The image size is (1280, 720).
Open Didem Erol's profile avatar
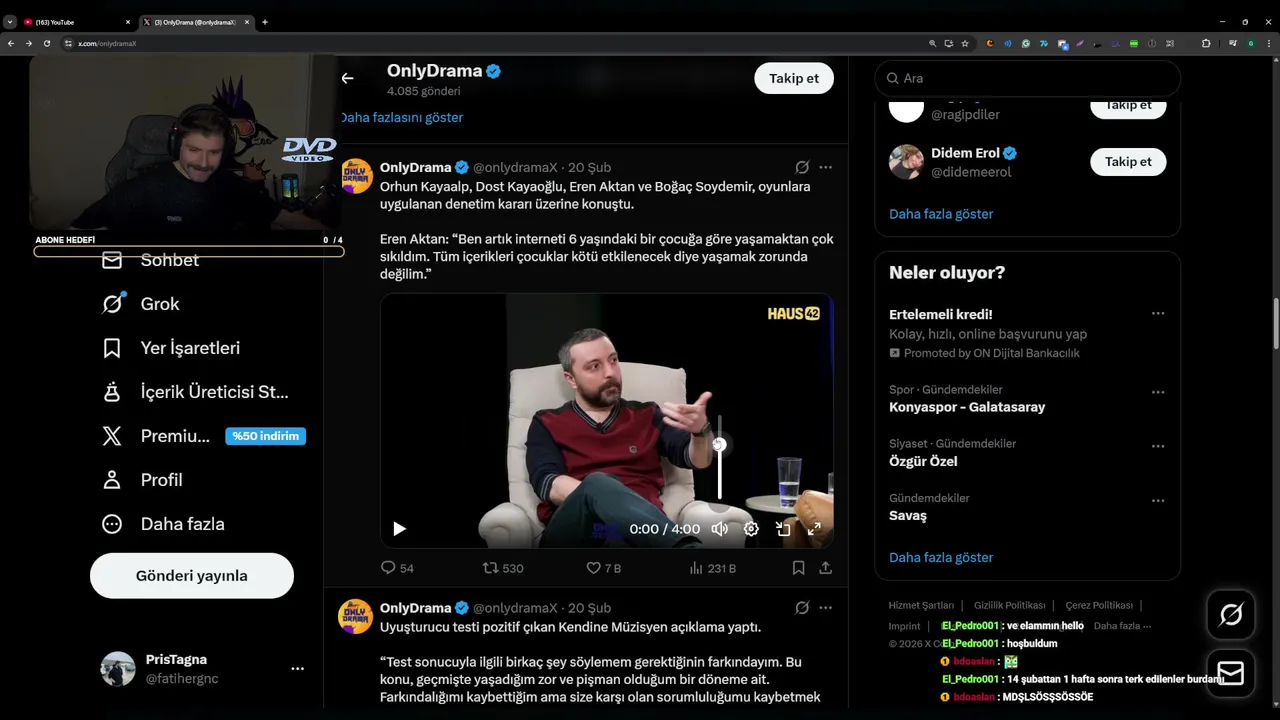(906, 162)
